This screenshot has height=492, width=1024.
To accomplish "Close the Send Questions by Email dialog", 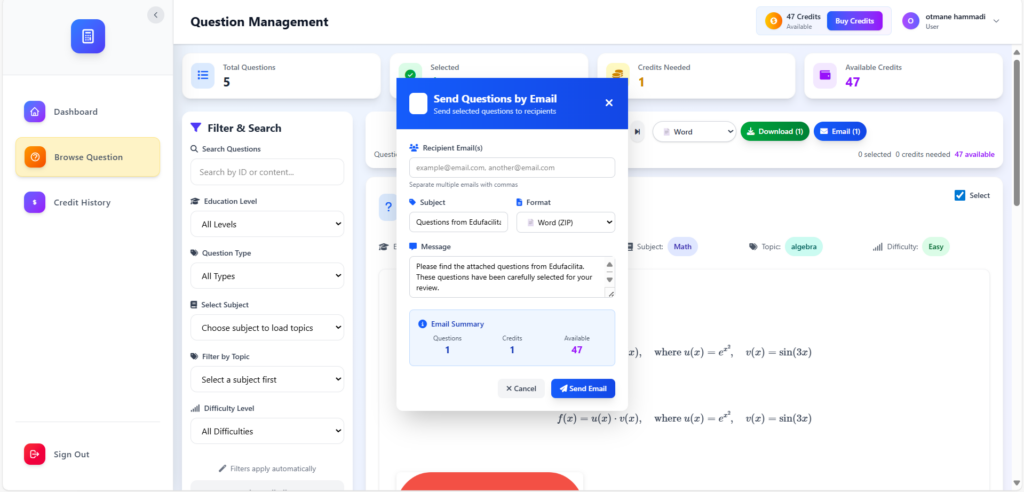I will [609, 103].
